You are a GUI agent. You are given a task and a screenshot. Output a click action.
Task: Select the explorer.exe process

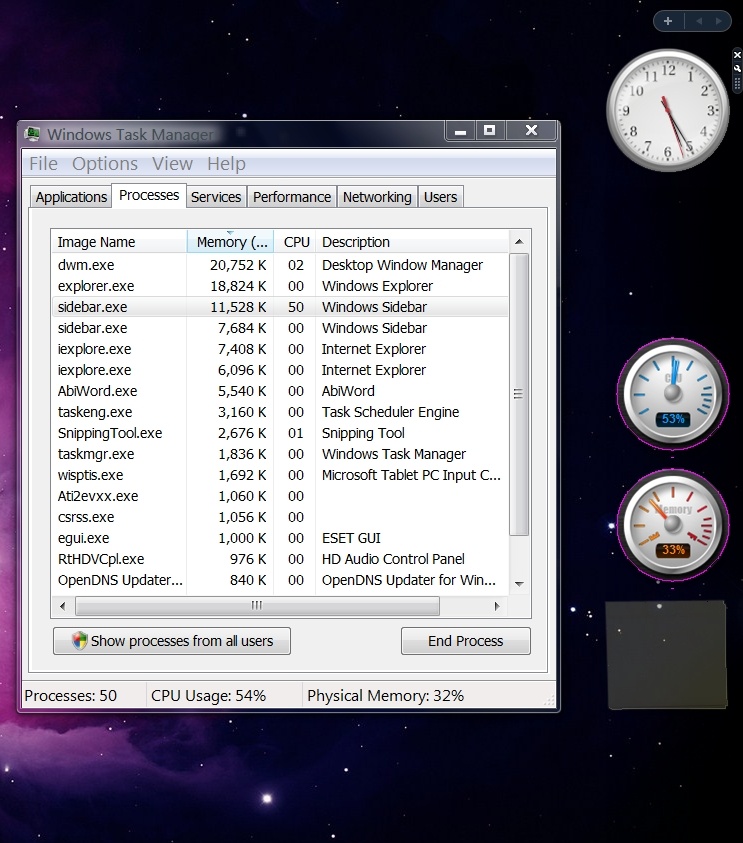[280, 286]
